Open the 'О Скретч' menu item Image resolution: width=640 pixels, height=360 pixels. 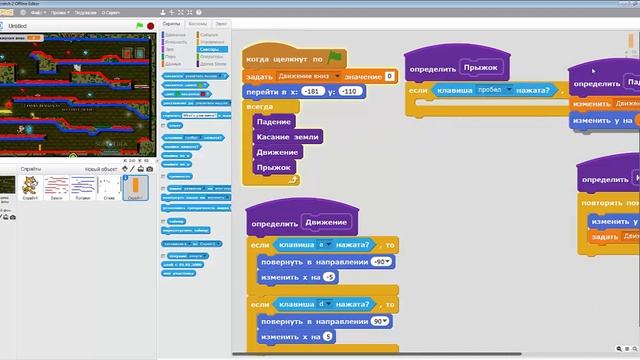pos(111,13)
